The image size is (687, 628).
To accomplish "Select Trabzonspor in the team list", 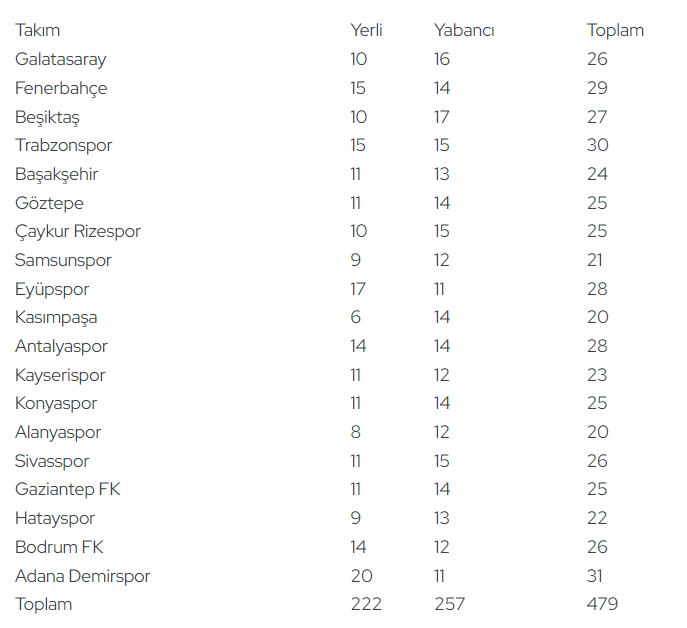I will 64,145.
